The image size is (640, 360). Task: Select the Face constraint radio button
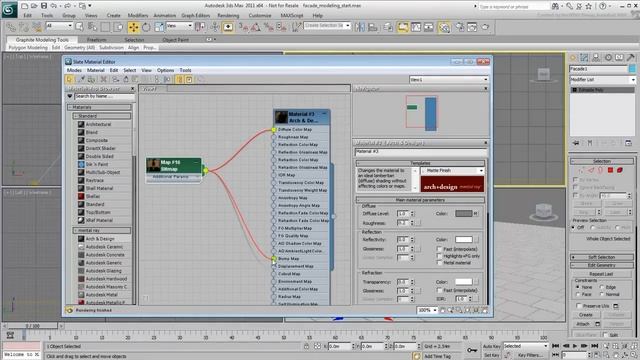click(578, 294)
